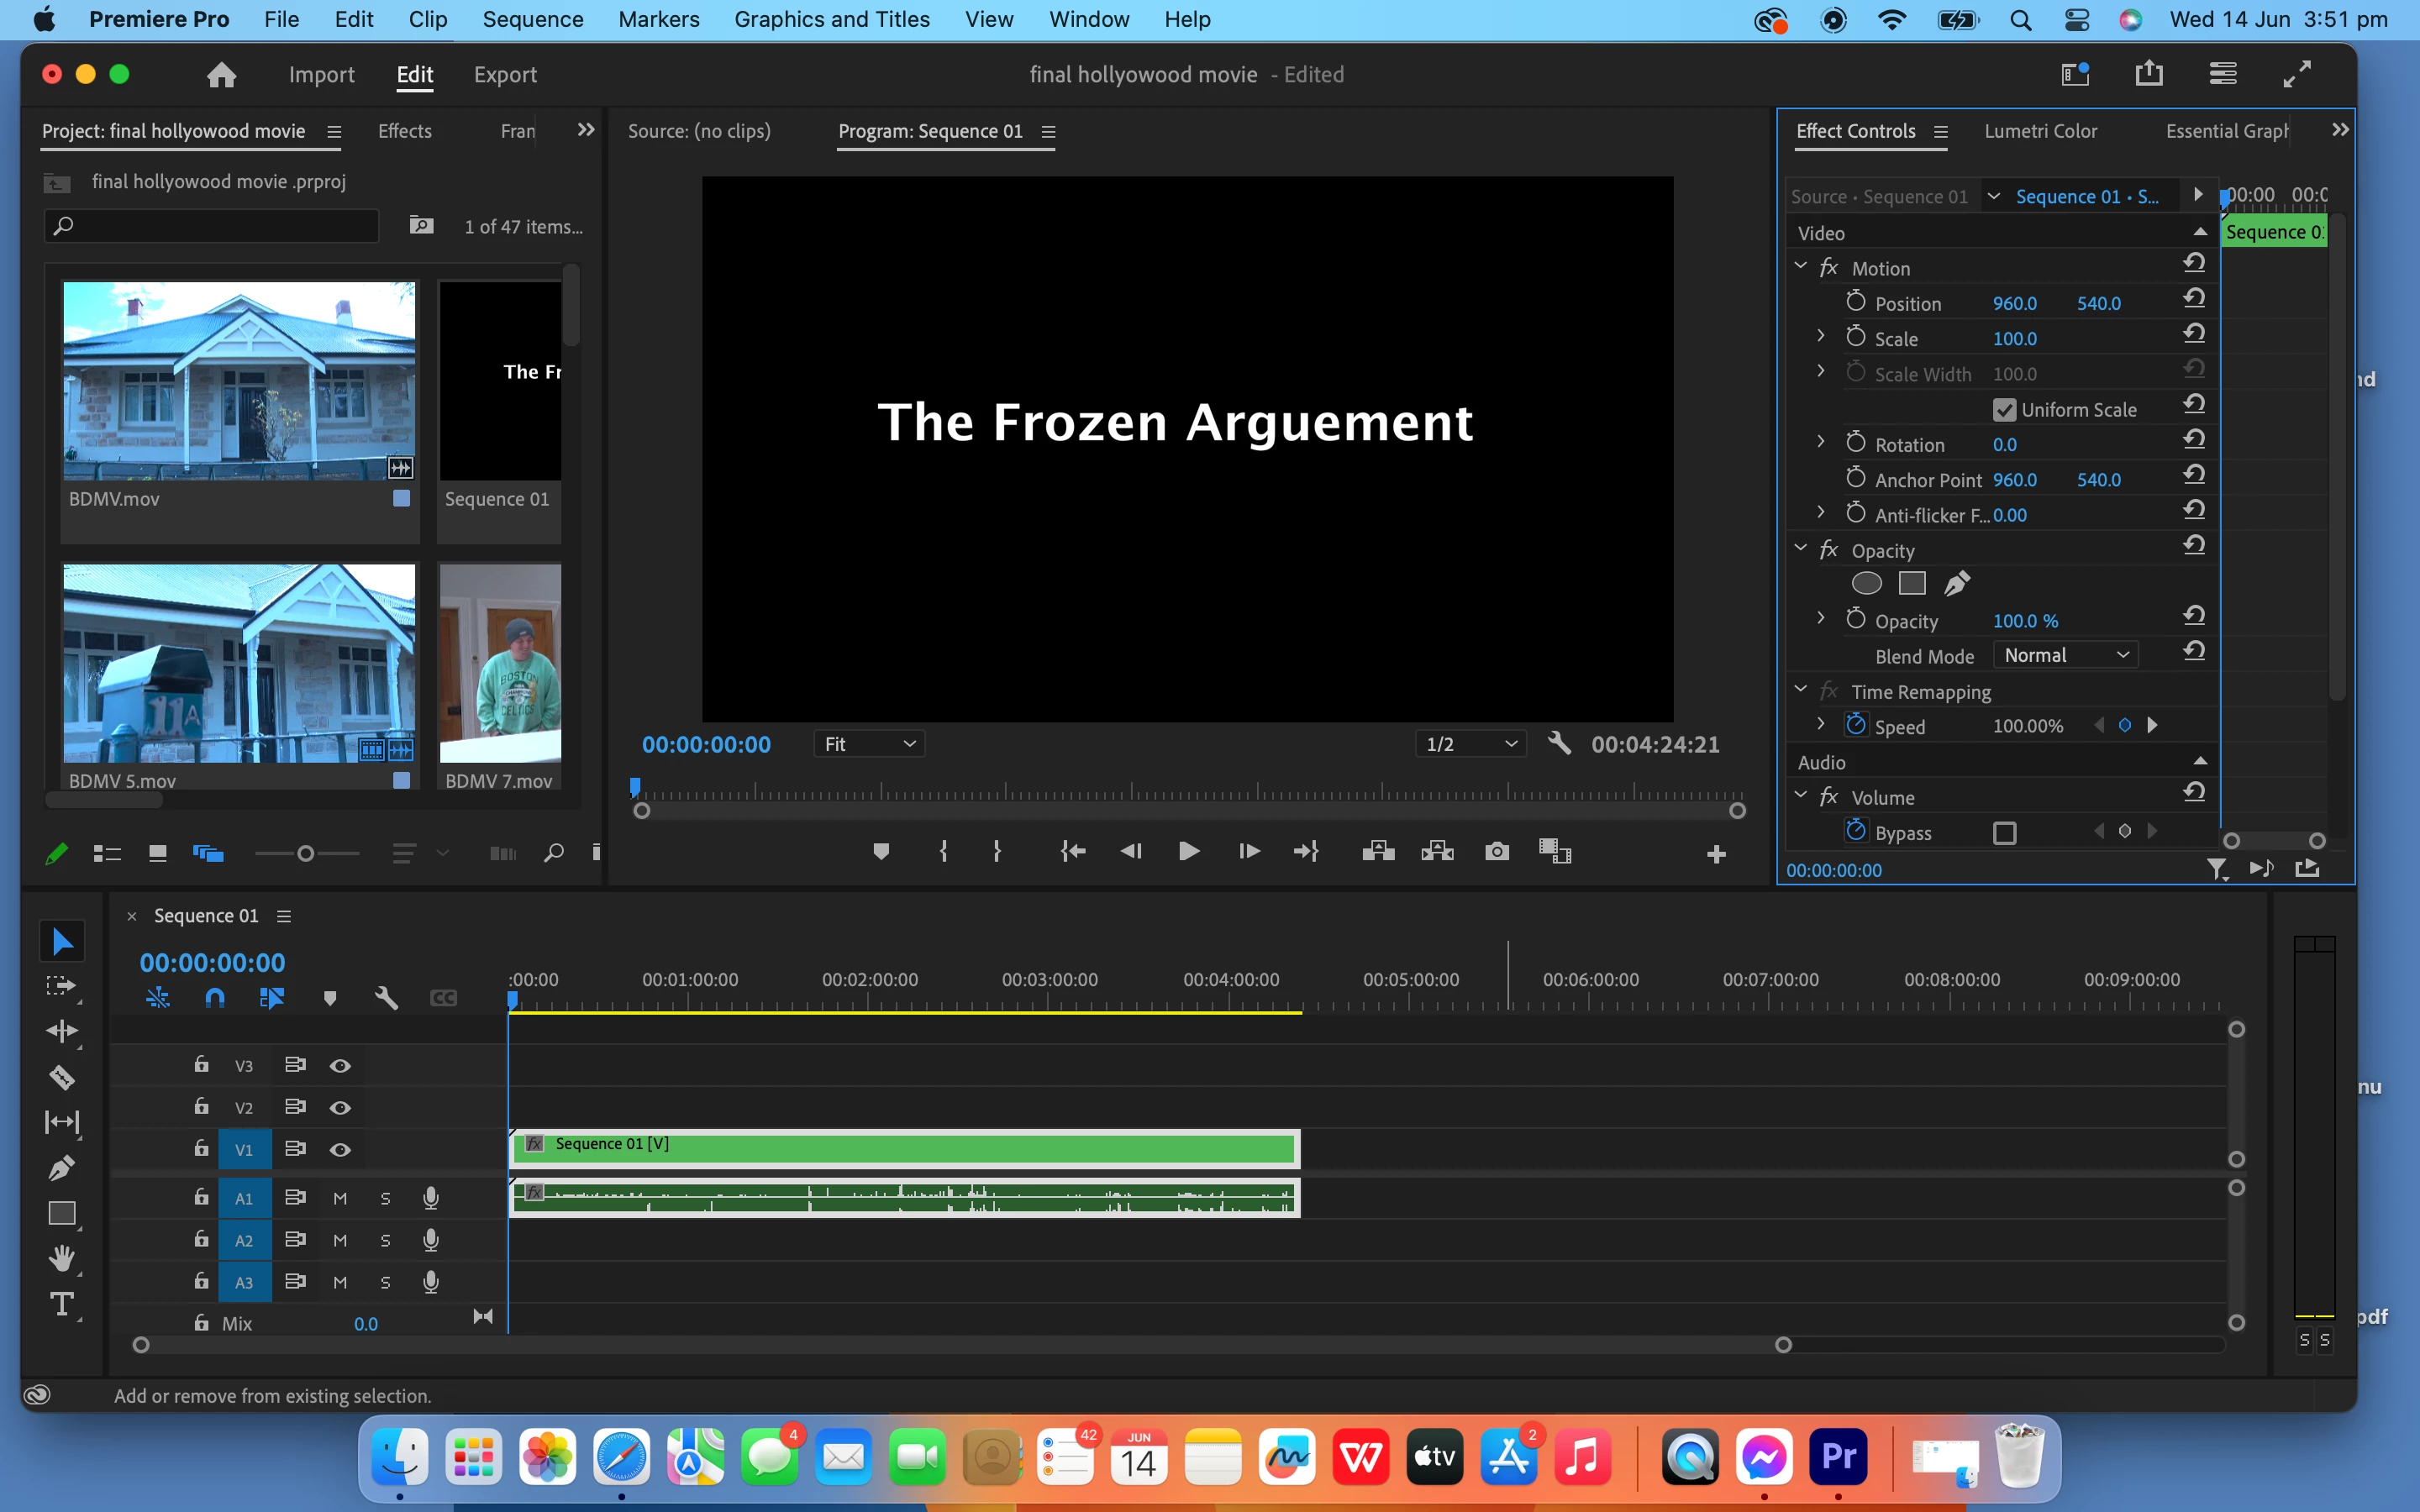Toggle the Snap in Timeline magnet icon
Screen dimensions: 2420x1512
coord(215,998)
